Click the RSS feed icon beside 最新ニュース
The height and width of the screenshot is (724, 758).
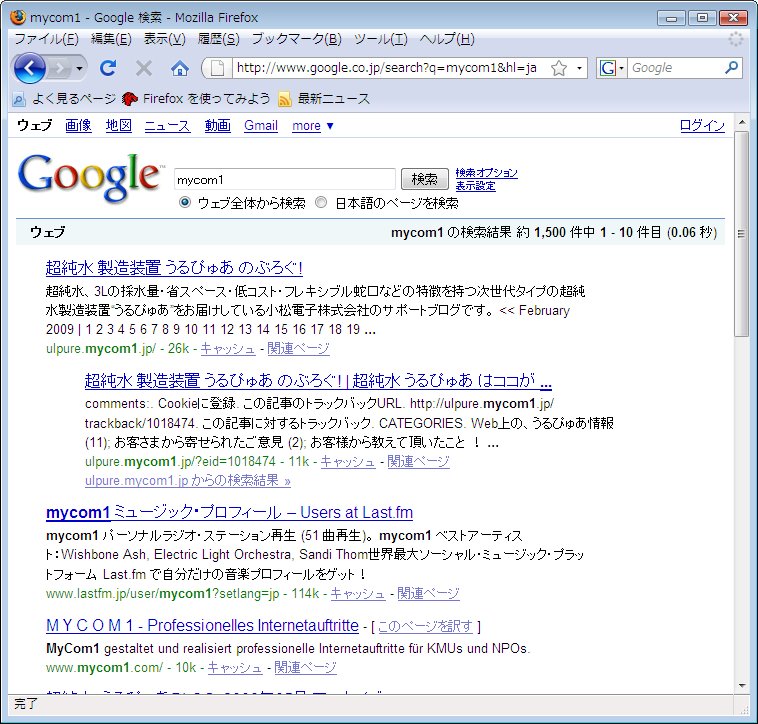(x=285, y=100)
